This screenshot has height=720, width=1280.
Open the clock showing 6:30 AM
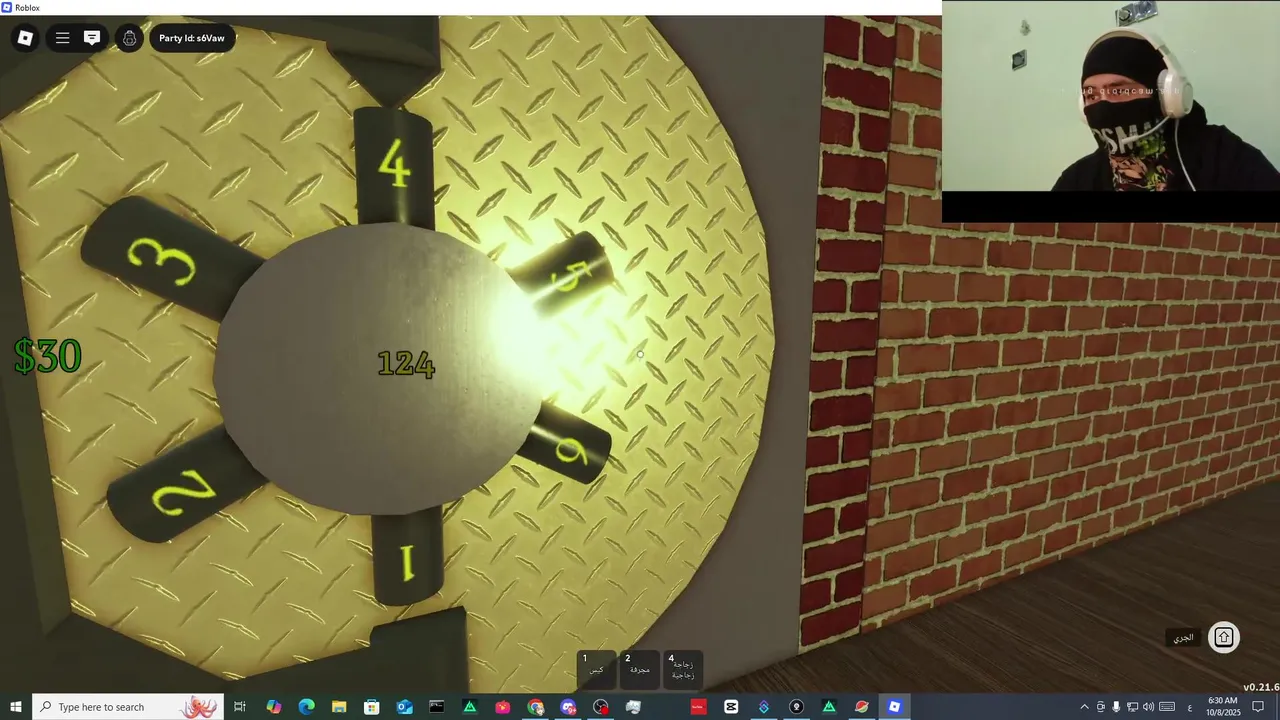point(1222,707)
